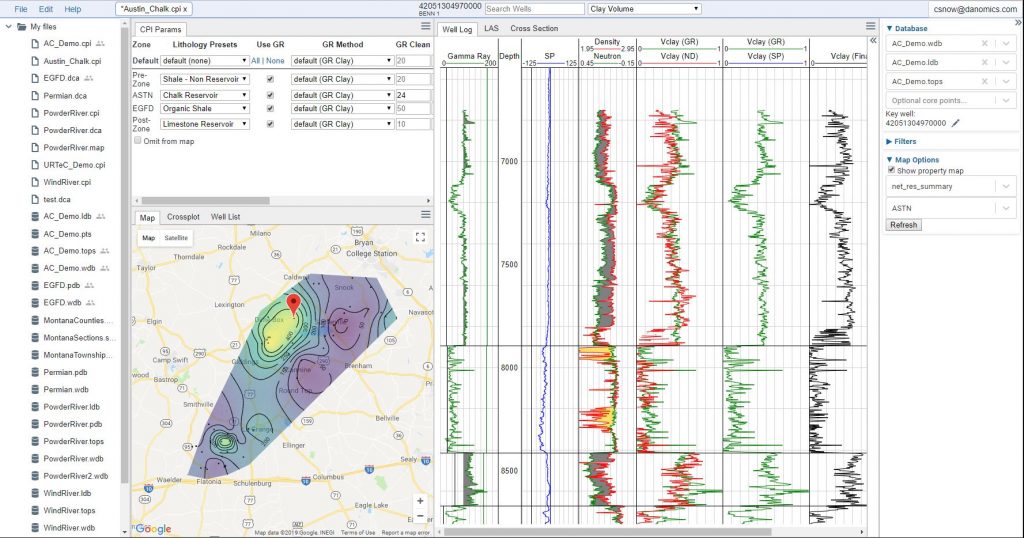The width and height of the screenshot is (1024, 538).
Task: Click the Austin_Chalk.cpi file icon
Action: [35, 61]
